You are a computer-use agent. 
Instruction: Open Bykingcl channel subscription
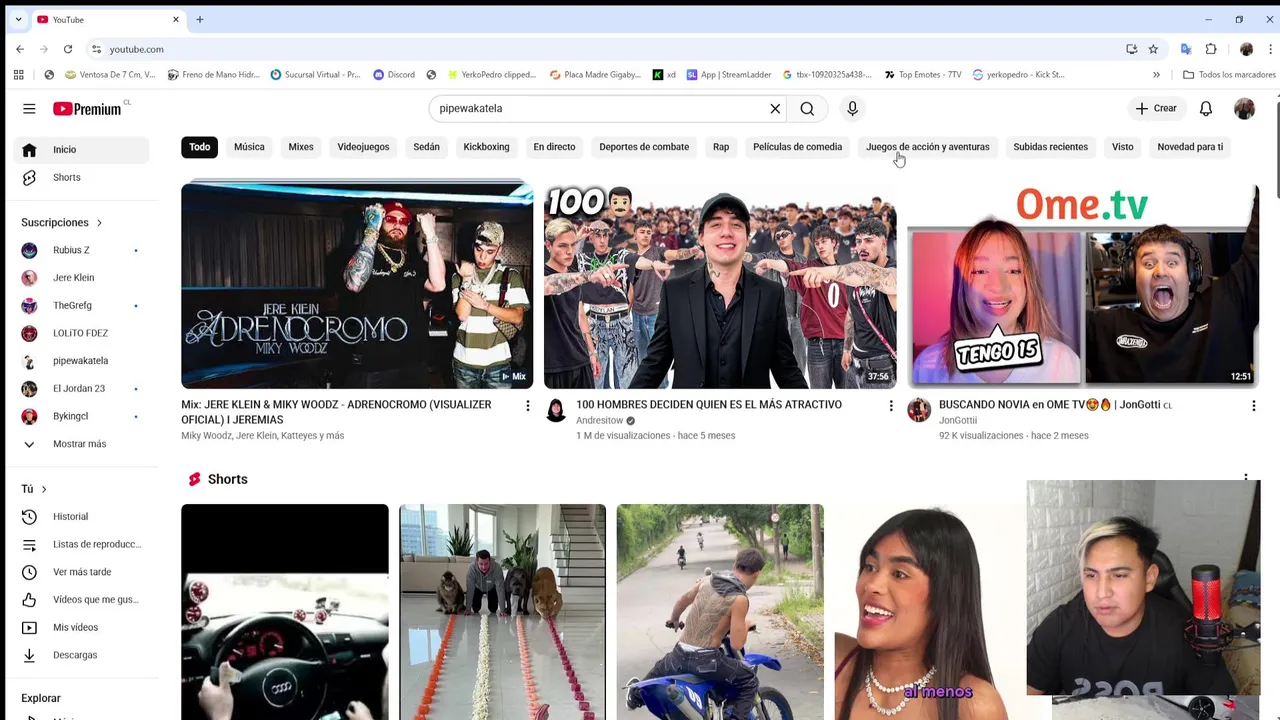pos(82,416)
